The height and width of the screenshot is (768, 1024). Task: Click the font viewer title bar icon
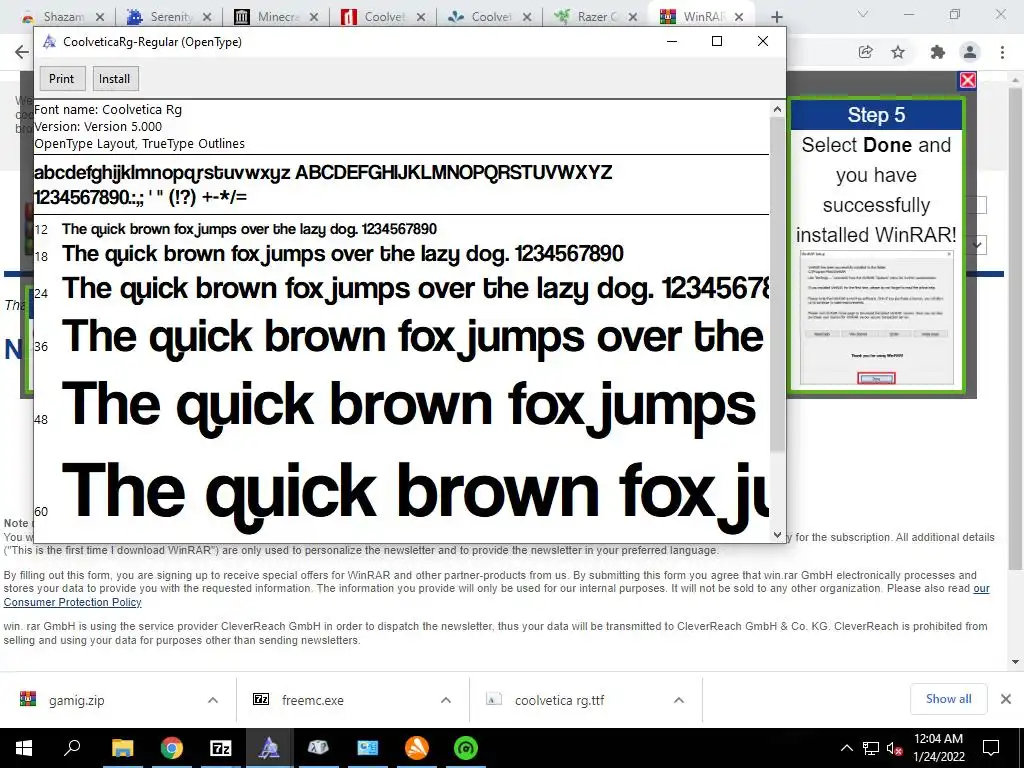pos(49,42)
